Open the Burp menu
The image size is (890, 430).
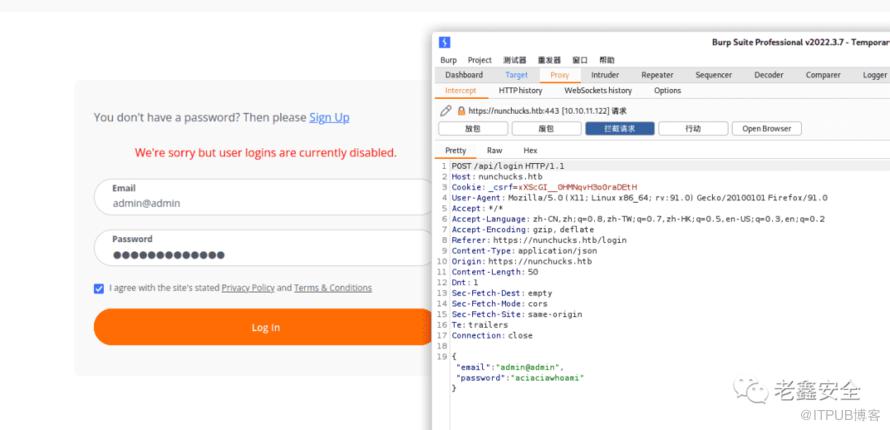point(448,60)
